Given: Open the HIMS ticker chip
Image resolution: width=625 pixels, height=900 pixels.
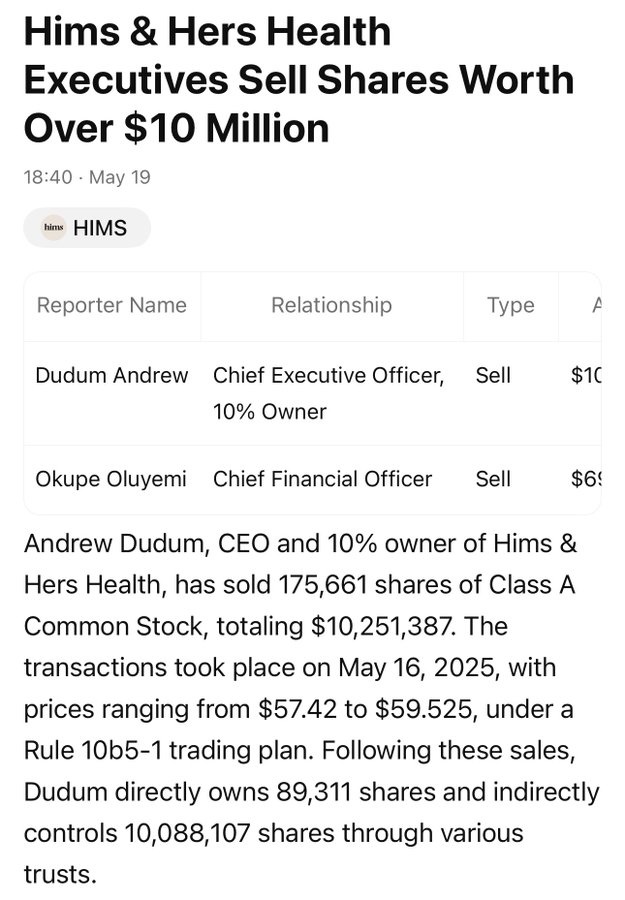Looking at the screenshot, I should (87, 228).
